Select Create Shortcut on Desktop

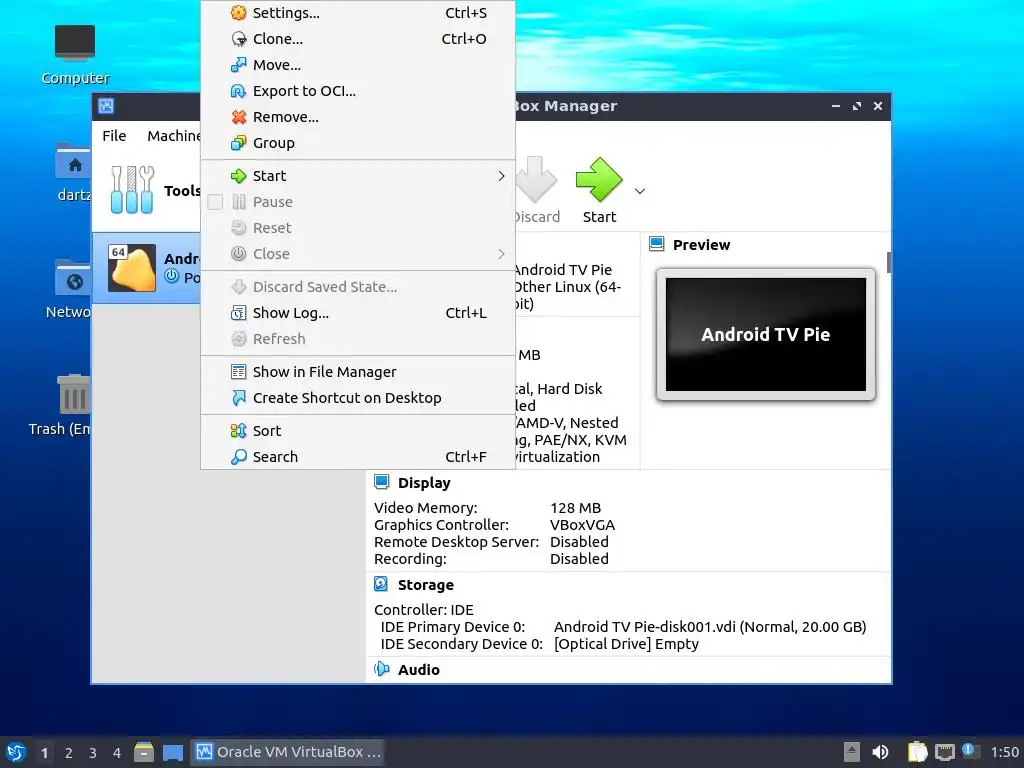click(358, 398)
